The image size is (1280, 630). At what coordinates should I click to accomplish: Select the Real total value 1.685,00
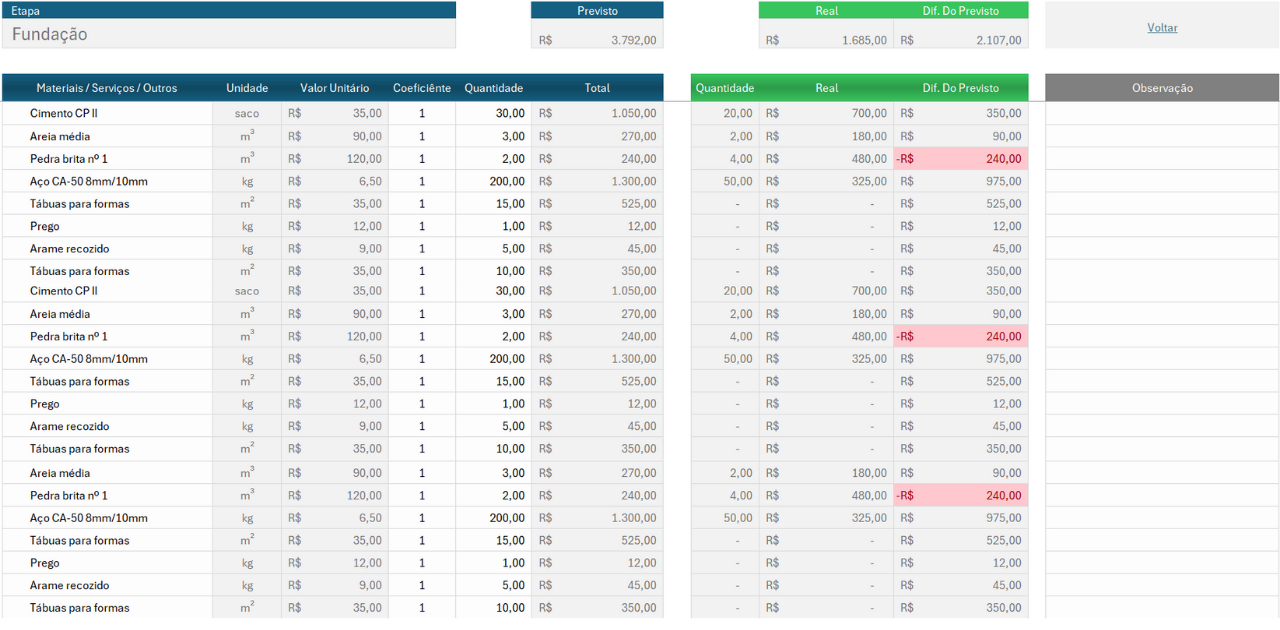(826, 40)
